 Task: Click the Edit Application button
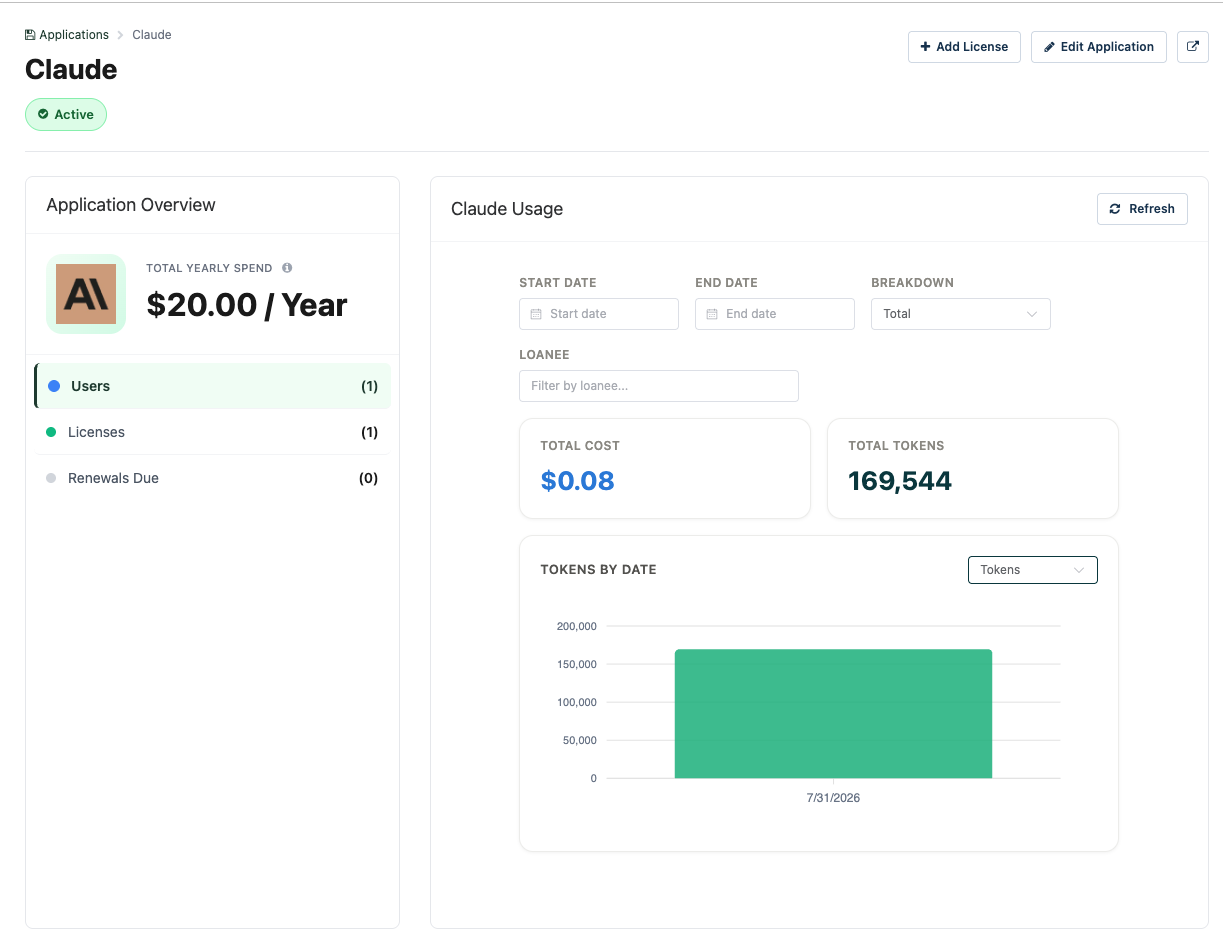[1098, 47]
